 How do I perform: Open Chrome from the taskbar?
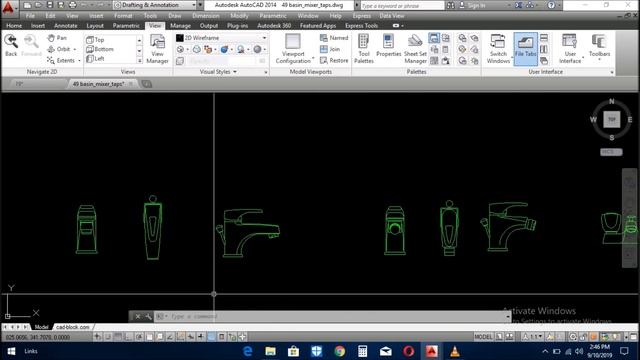tap(340, 351)
